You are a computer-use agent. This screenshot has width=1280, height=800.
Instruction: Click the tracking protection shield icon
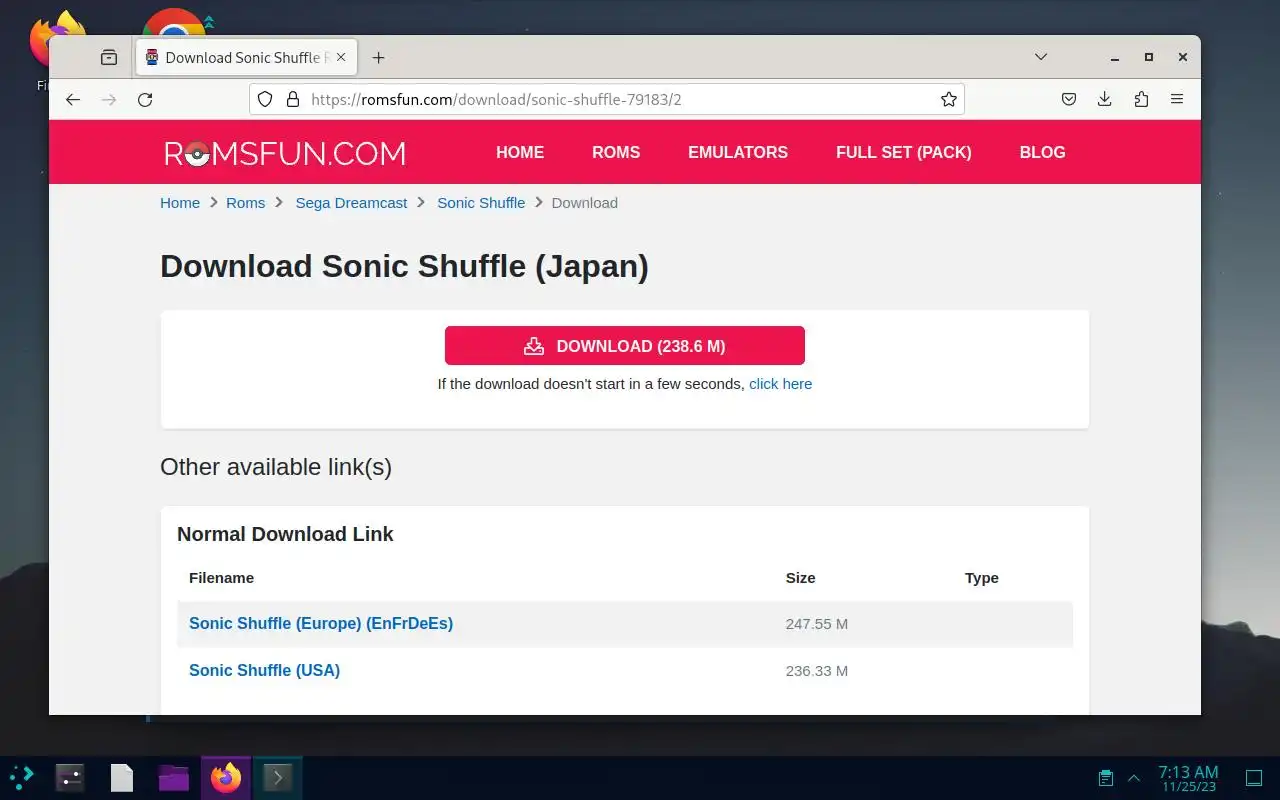265,99
